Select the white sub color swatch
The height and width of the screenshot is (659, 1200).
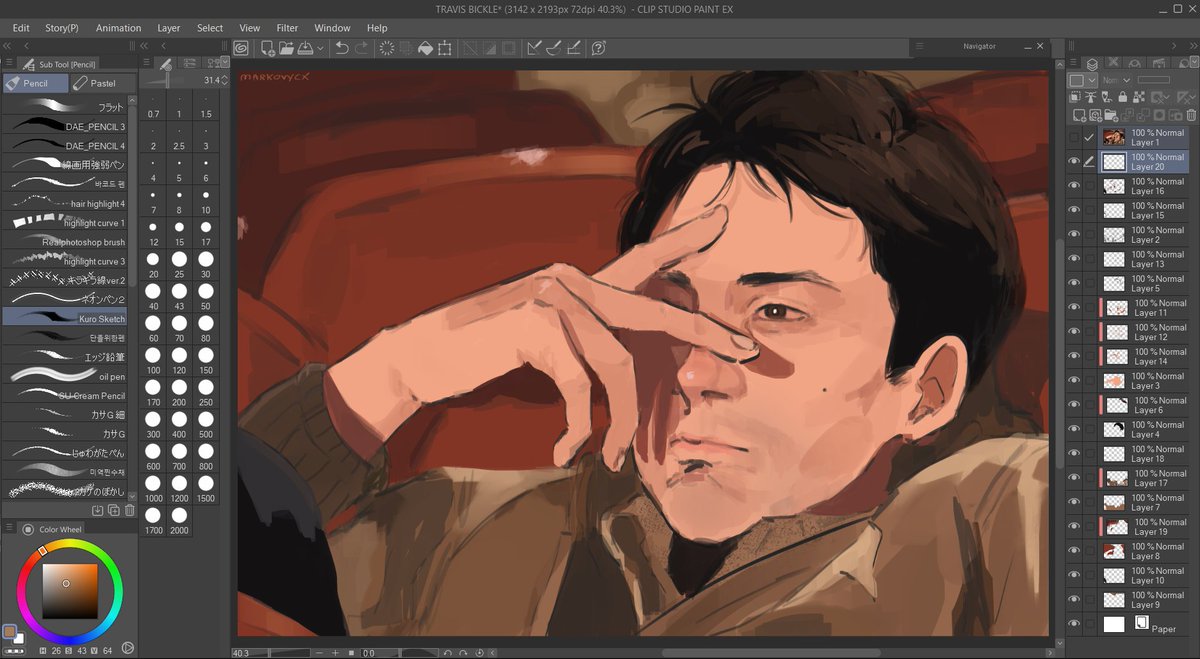point(19,638)
